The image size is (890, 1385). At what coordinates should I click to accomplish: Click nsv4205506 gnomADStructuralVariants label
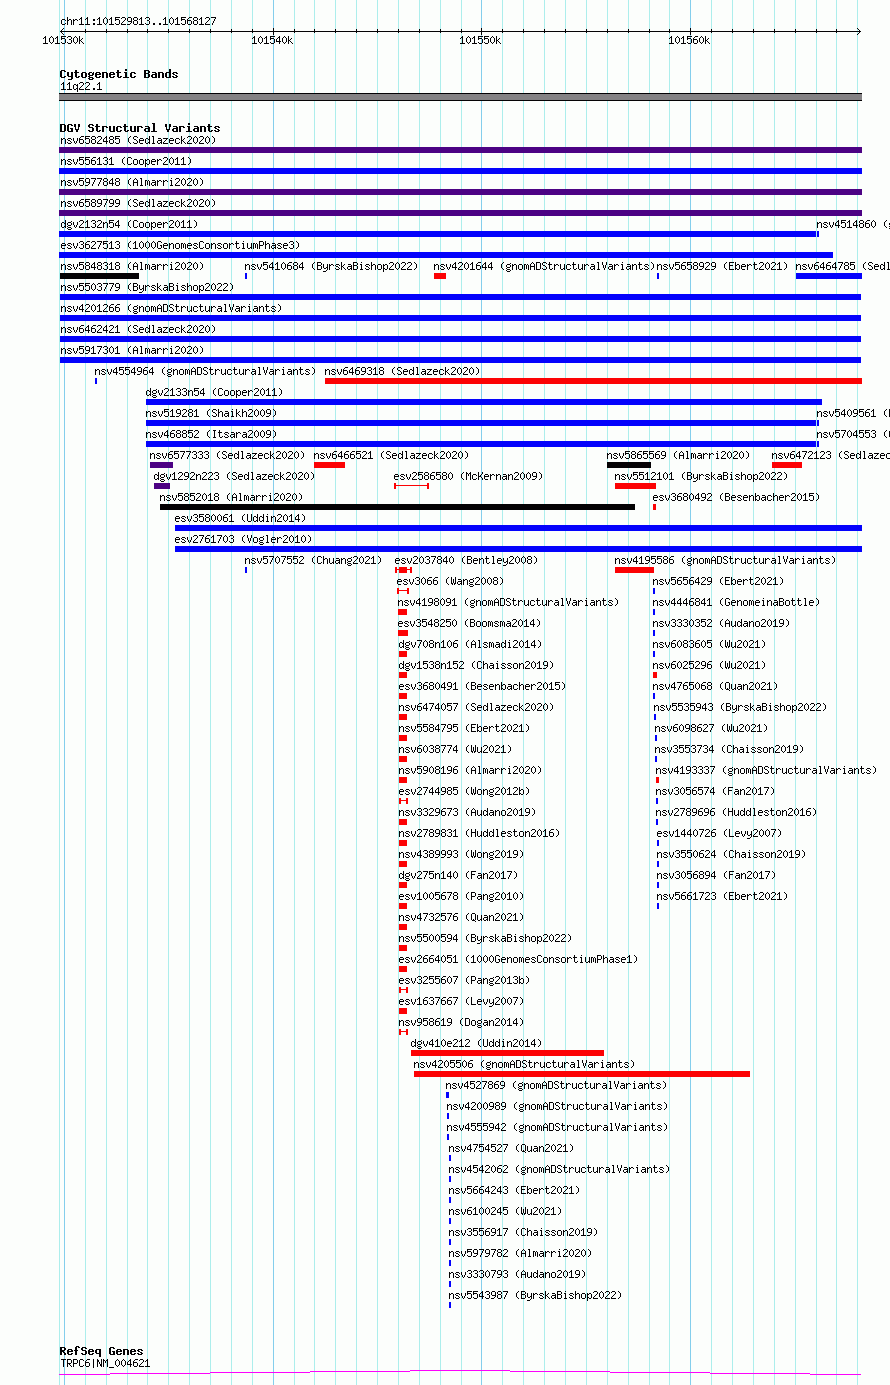524,1064
